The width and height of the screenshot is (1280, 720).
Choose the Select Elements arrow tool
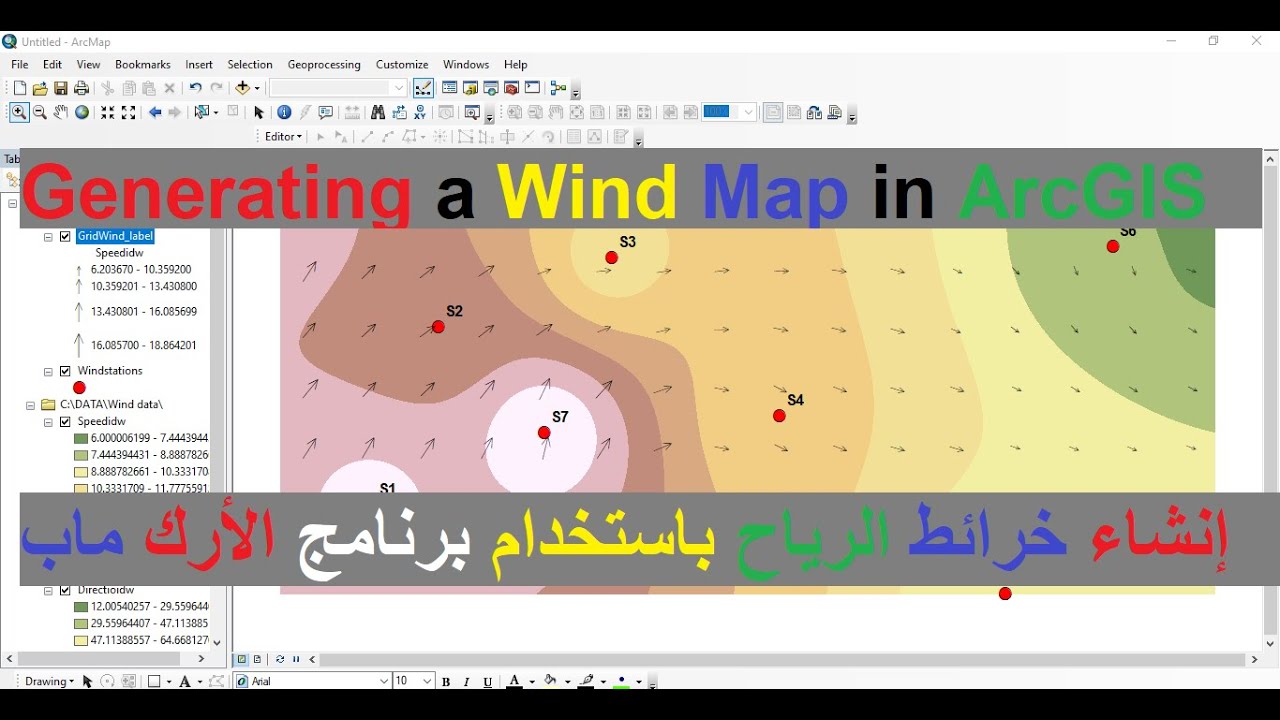tap(259, 113)
